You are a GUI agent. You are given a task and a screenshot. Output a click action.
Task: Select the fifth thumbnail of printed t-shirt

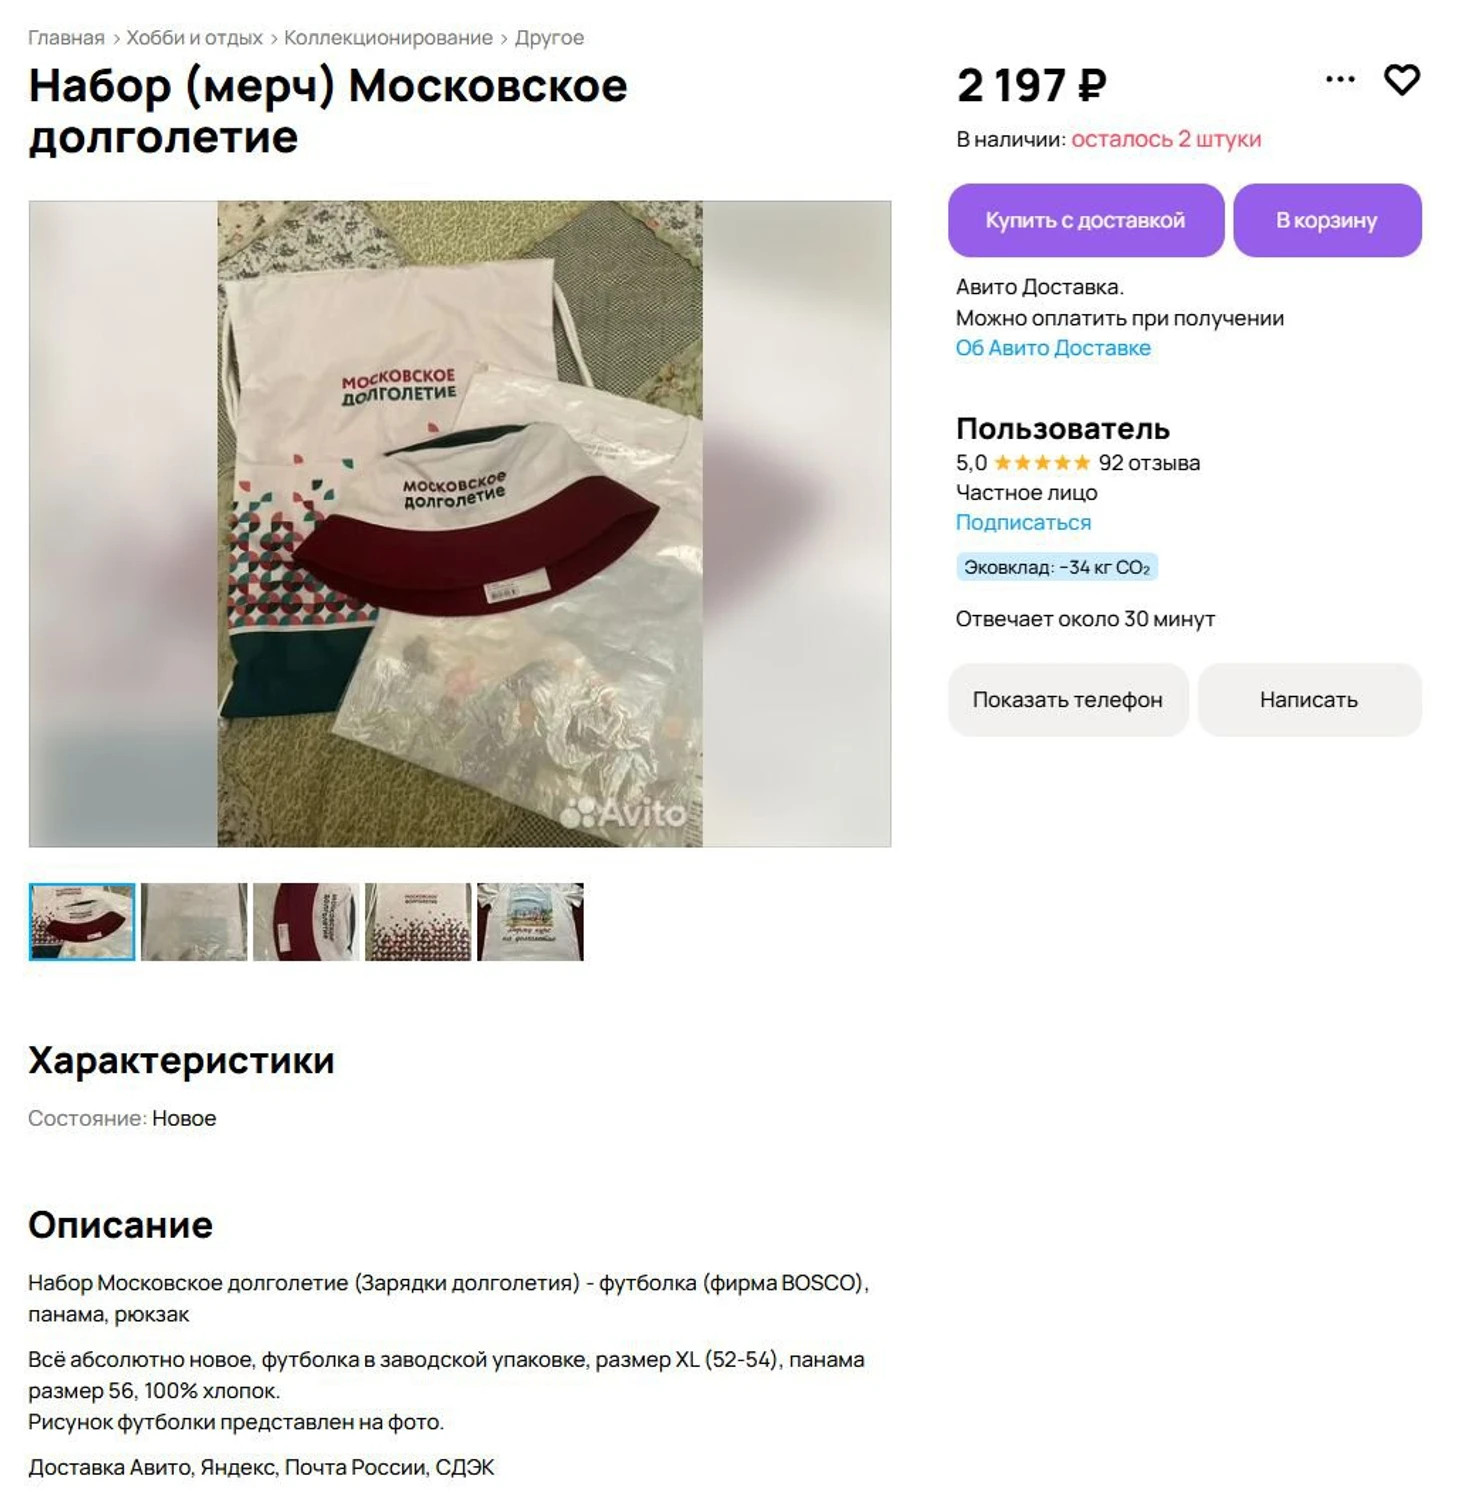[530, 922]
